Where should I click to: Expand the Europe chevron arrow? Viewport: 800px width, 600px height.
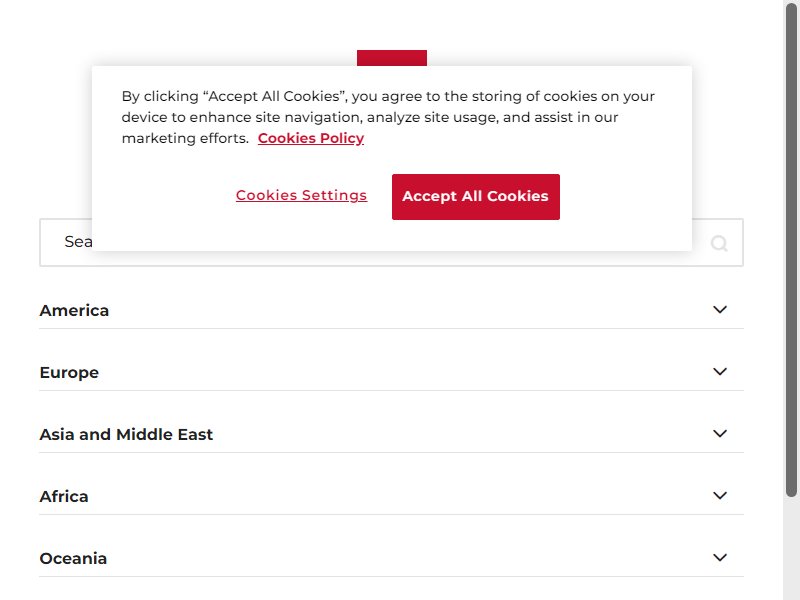720,372
